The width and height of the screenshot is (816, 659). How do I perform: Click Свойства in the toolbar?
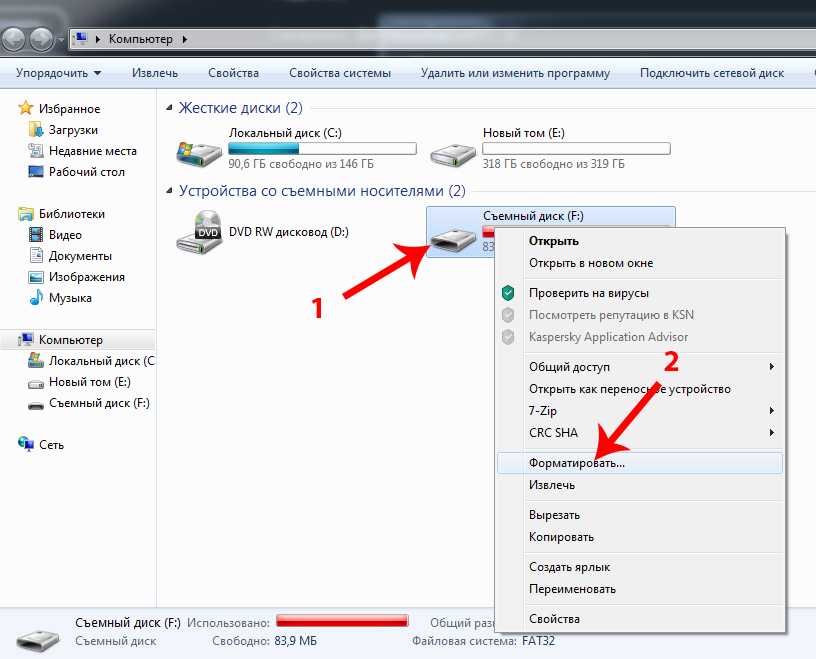click(233, 73)
